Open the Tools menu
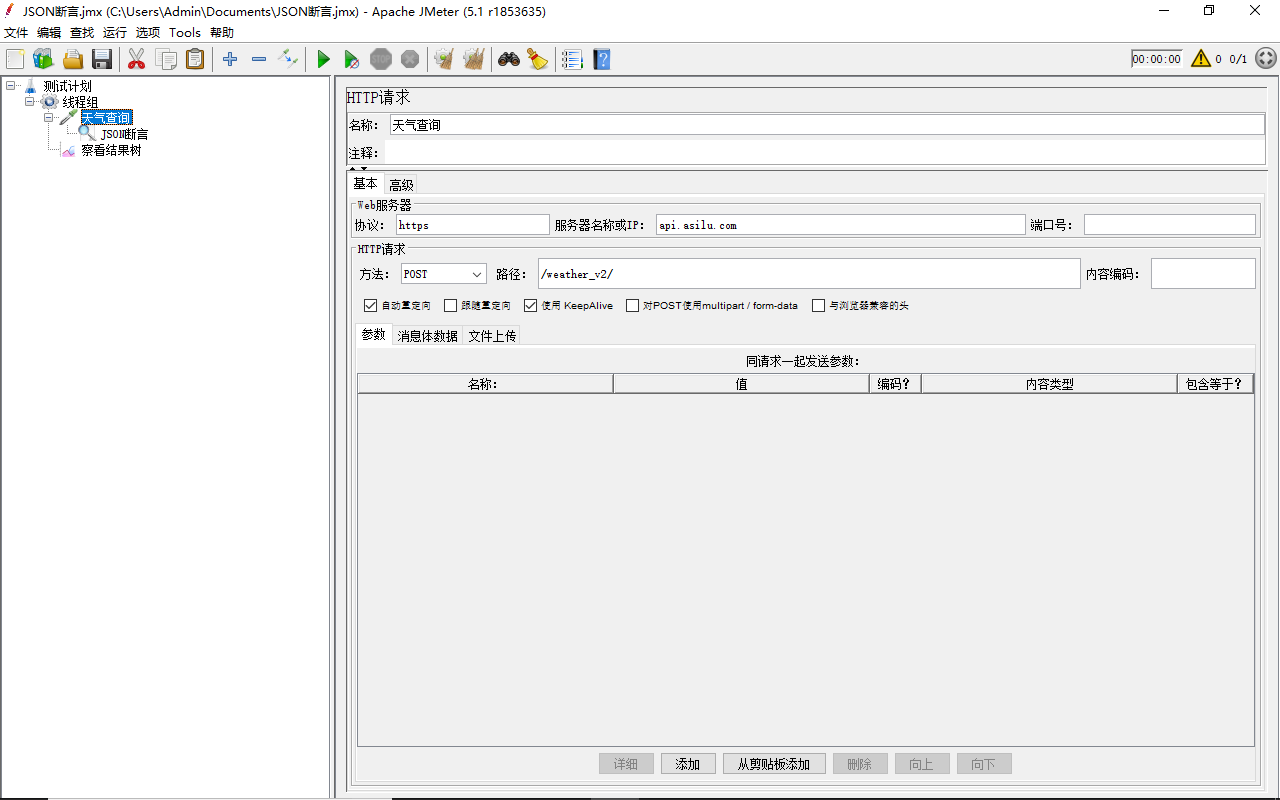Viewport: 1280px width, 800px height. pos(185,33)
